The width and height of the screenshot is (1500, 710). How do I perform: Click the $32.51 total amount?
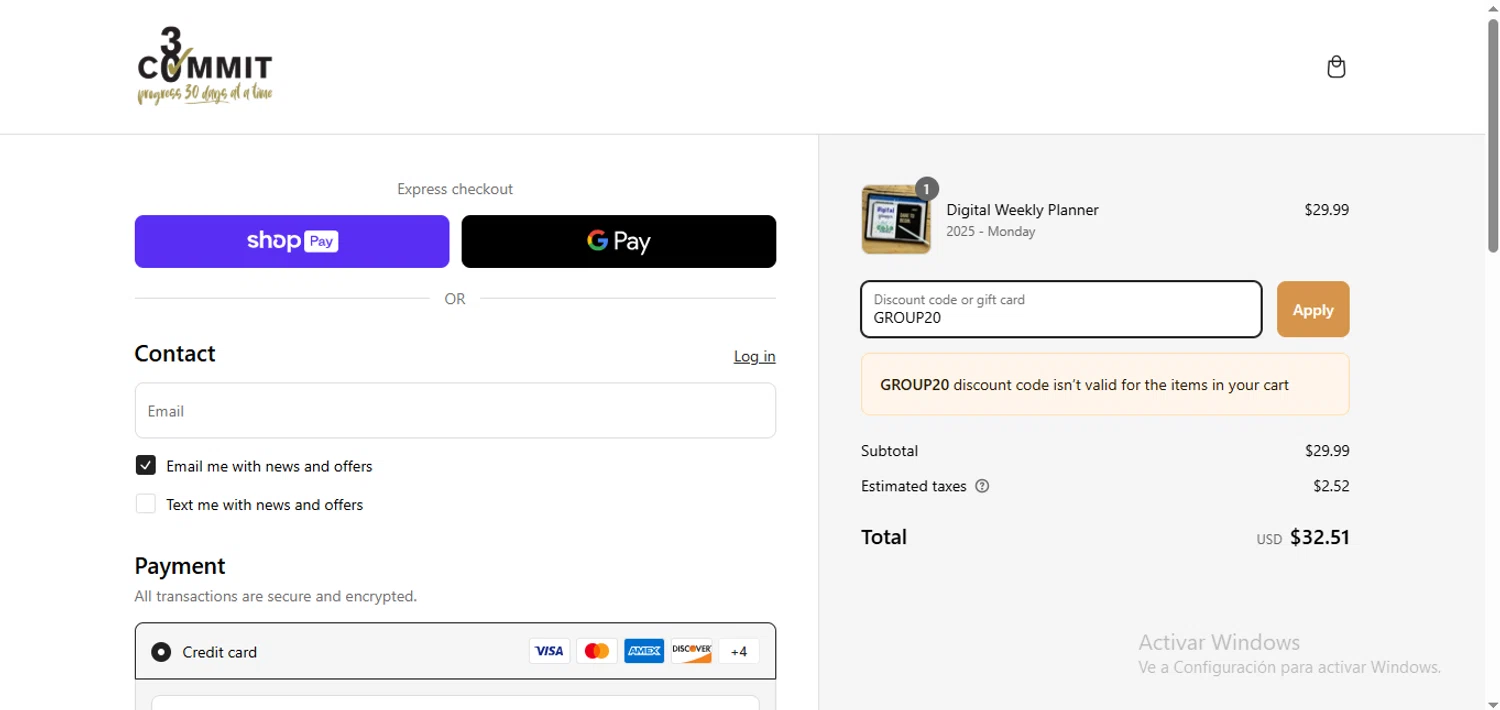[1320, 537]
